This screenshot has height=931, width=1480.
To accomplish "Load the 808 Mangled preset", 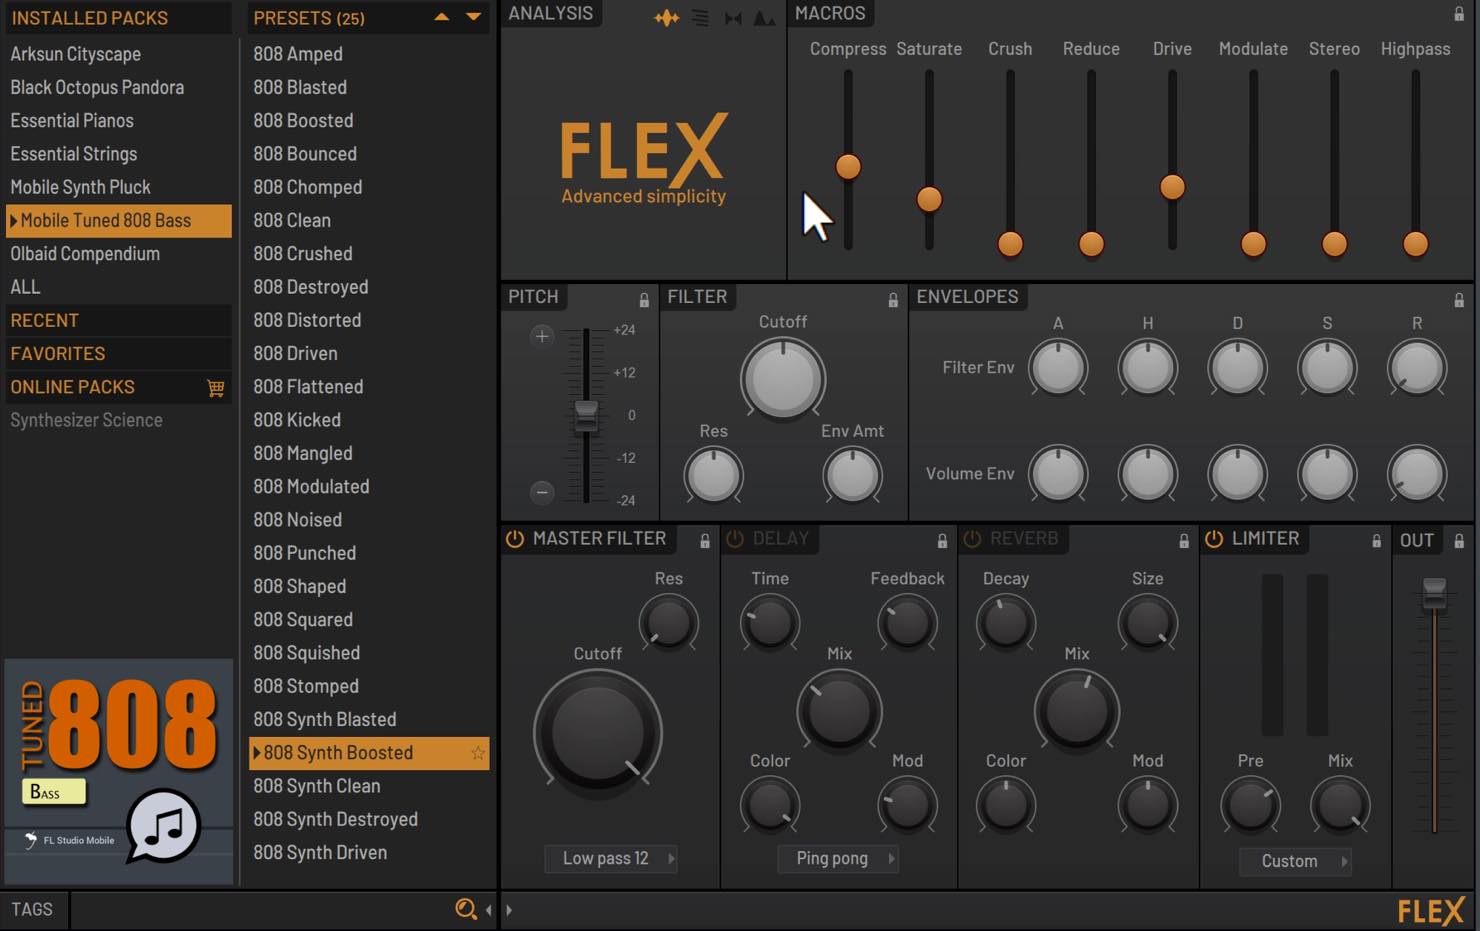I will 368,454.
